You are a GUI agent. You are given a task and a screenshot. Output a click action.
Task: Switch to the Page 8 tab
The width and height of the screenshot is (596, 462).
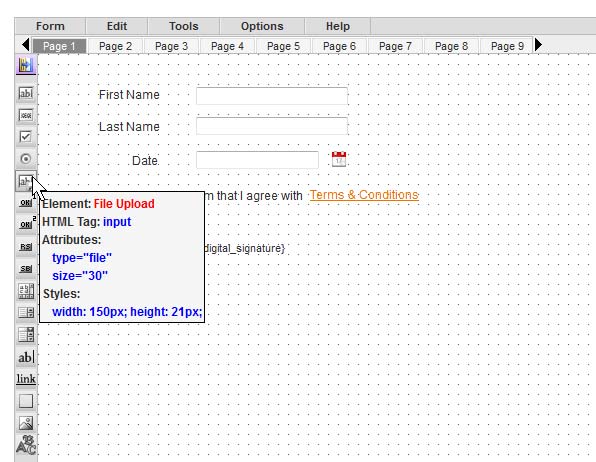tap(451, 46)
